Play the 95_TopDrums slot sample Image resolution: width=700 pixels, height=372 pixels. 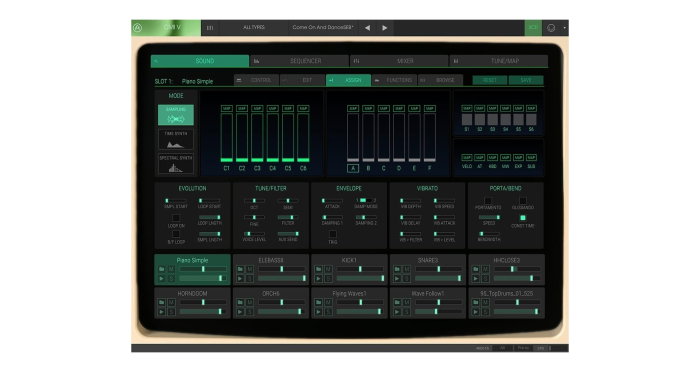(x=476, y=312)
